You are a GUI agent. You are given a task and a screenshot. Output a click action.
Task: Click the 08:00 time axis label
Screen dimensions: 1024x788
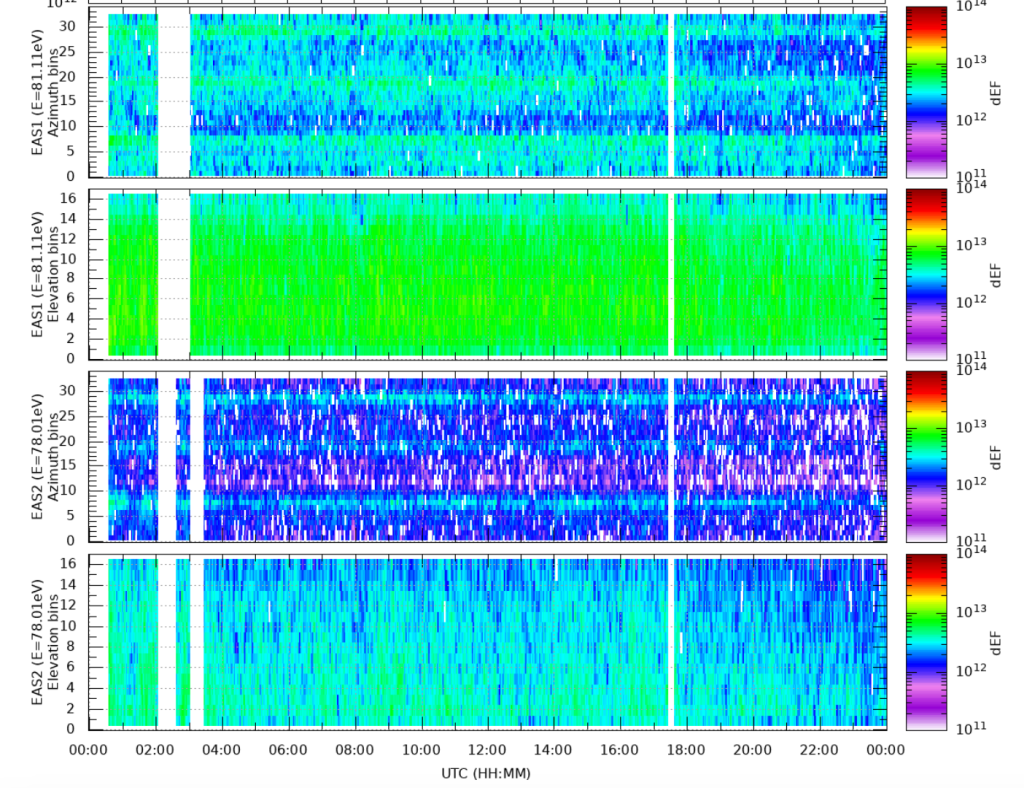tap(355, 749)
